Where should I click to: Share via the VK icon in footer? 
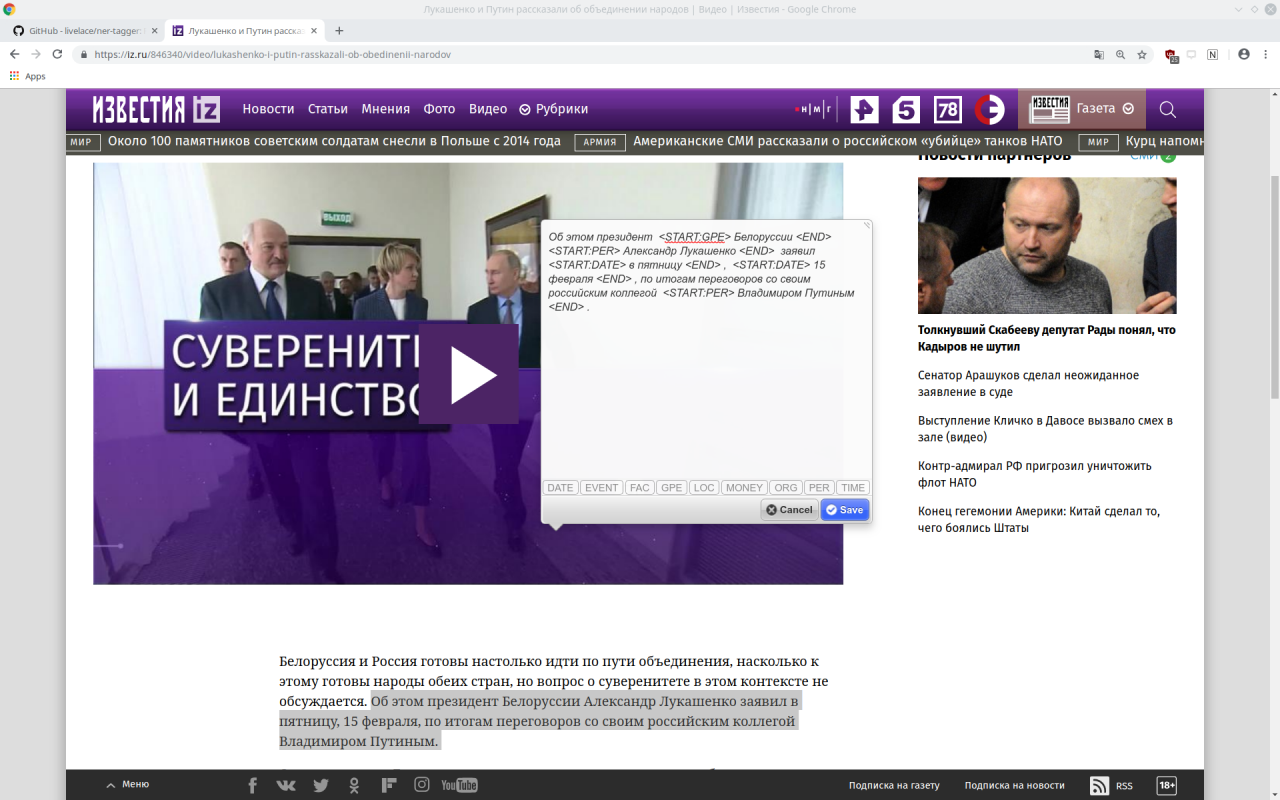(x=286, y=785)
